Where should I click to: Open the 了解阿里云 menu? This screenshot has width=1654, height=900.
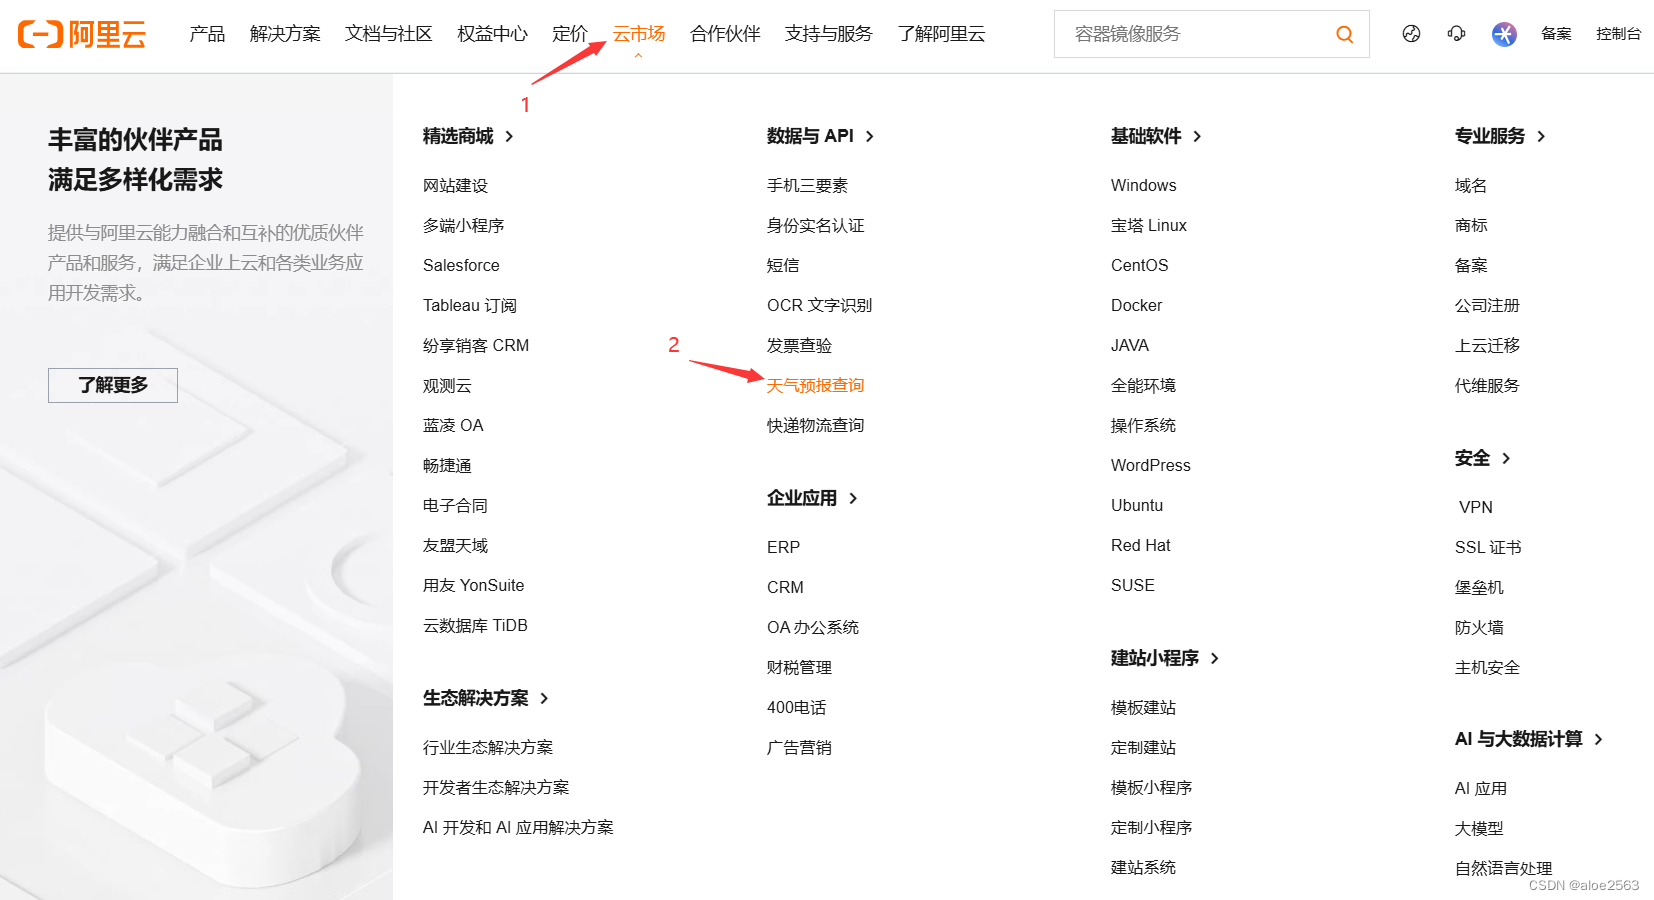click(x=941, y=34)
